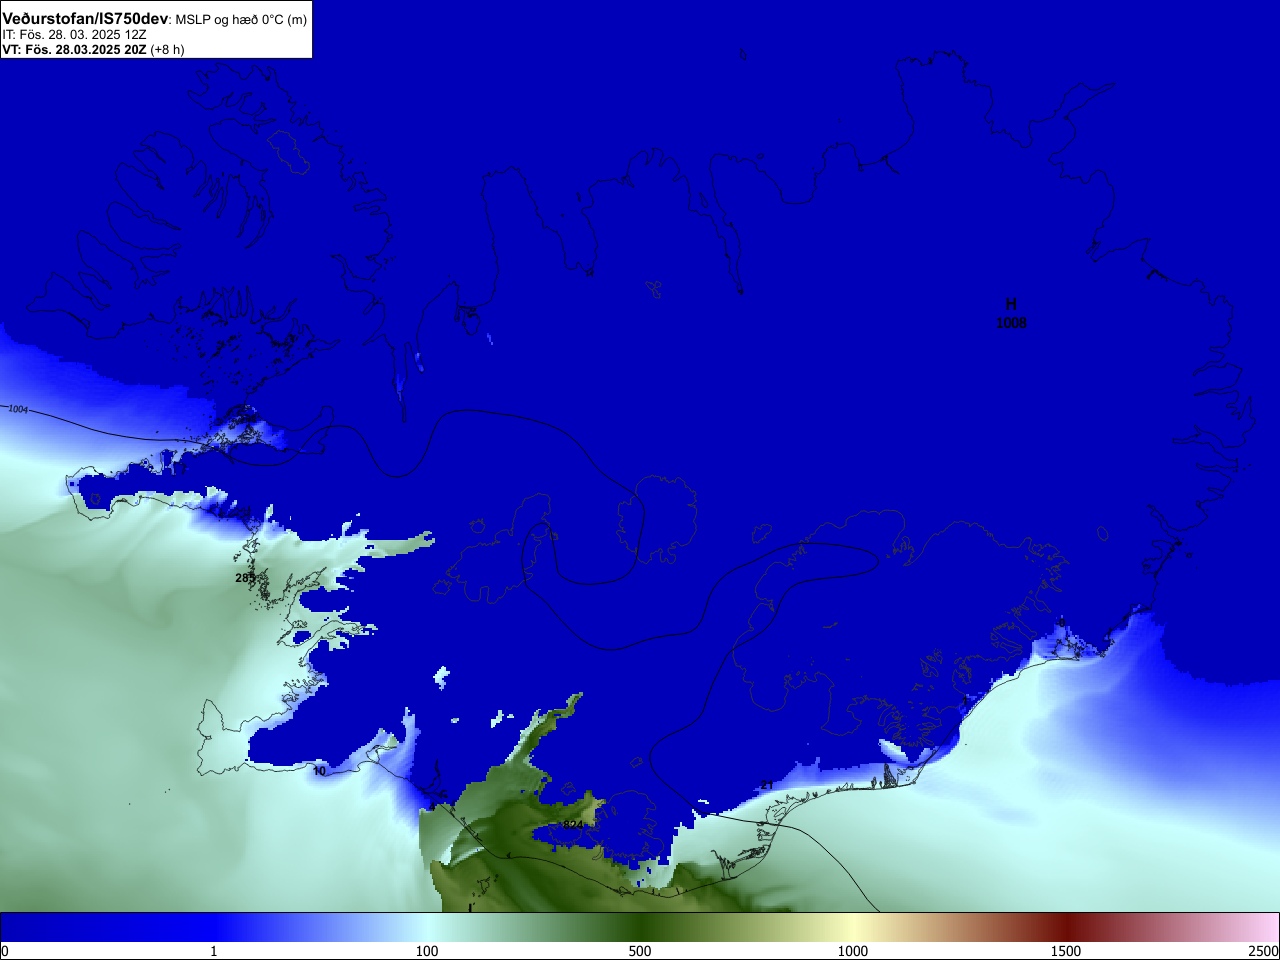Image resolution: width=1280 pixels, height=960 pixels.
Task: Click the "824" height value on the map
Action: (x=572, y=825)
